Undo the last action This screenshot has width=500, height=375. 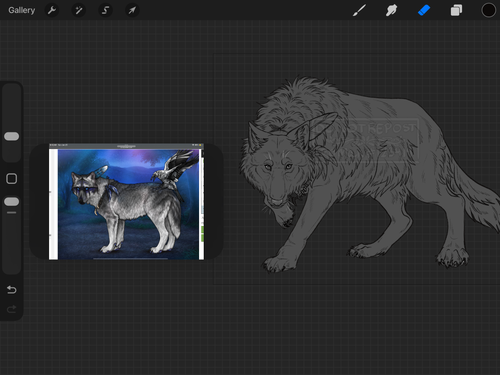click(x=12, y=290)
